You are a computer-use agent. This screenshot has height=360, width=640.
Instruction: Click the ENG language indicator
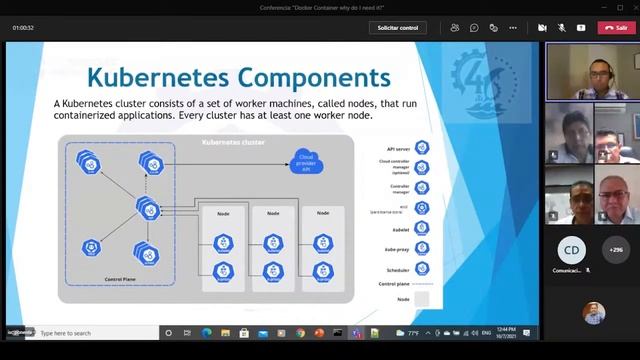486,333
